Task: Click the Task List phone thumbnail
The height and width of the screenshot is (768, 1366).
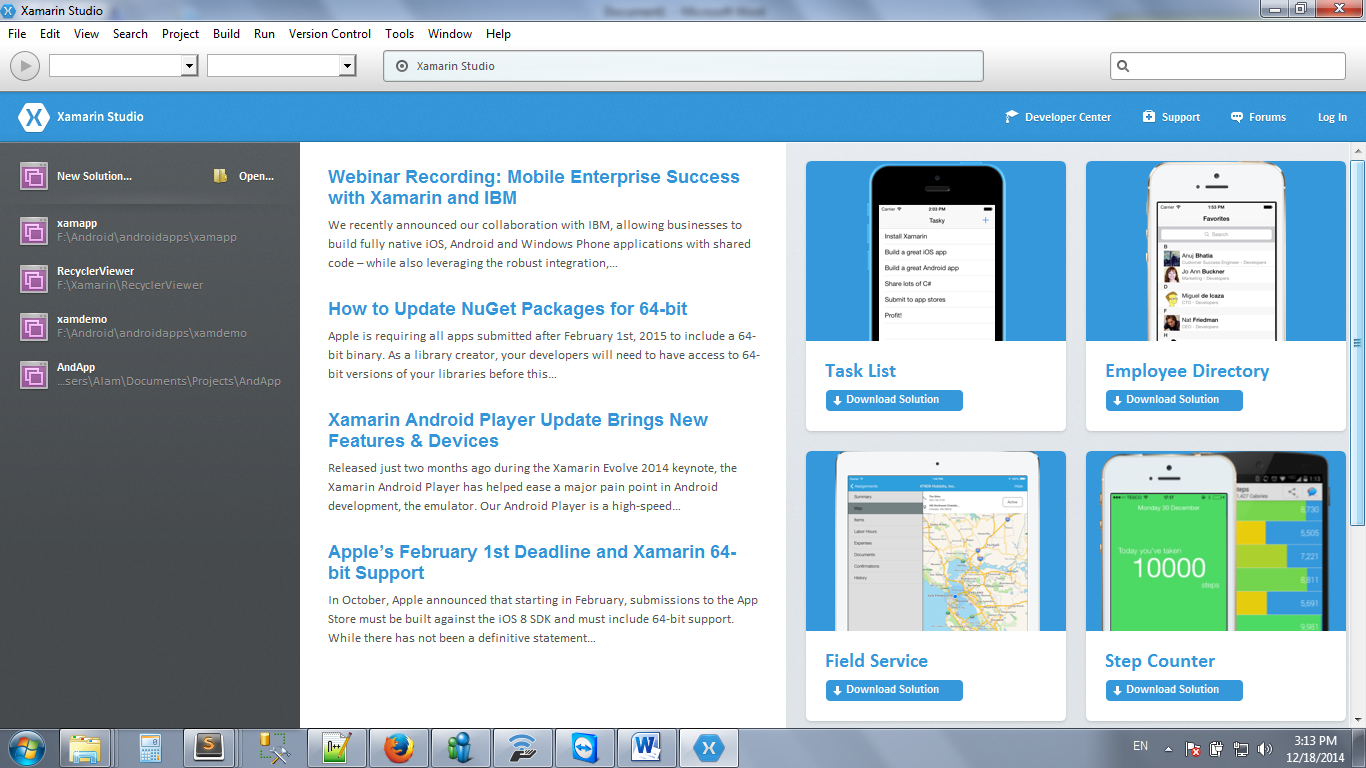Action: tap(936, 251)
